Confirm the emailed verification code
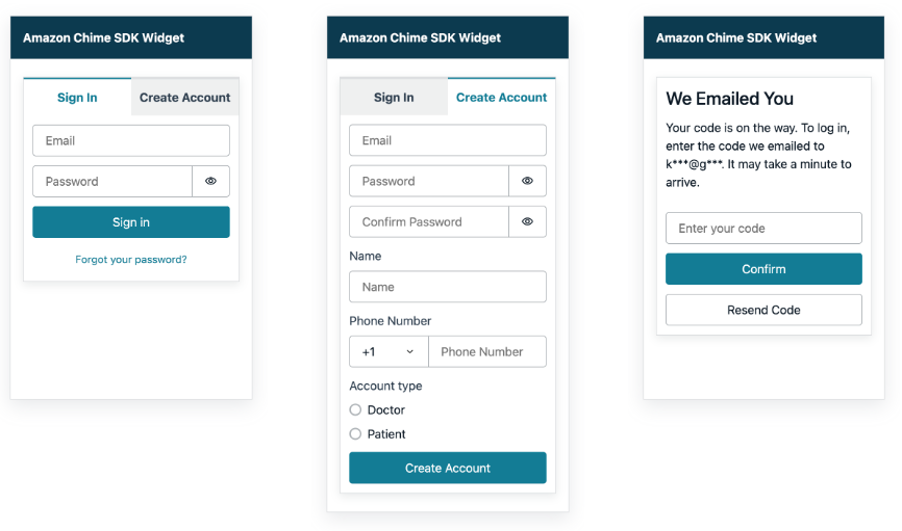Image resolution: width=902 pixels, height=531 pixels. [x=764, y=269]
